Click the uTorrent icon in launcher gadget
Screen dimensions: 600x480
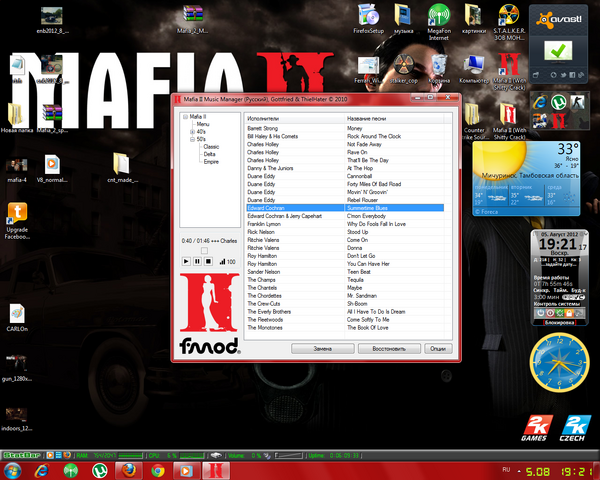(x=558, y=102)
